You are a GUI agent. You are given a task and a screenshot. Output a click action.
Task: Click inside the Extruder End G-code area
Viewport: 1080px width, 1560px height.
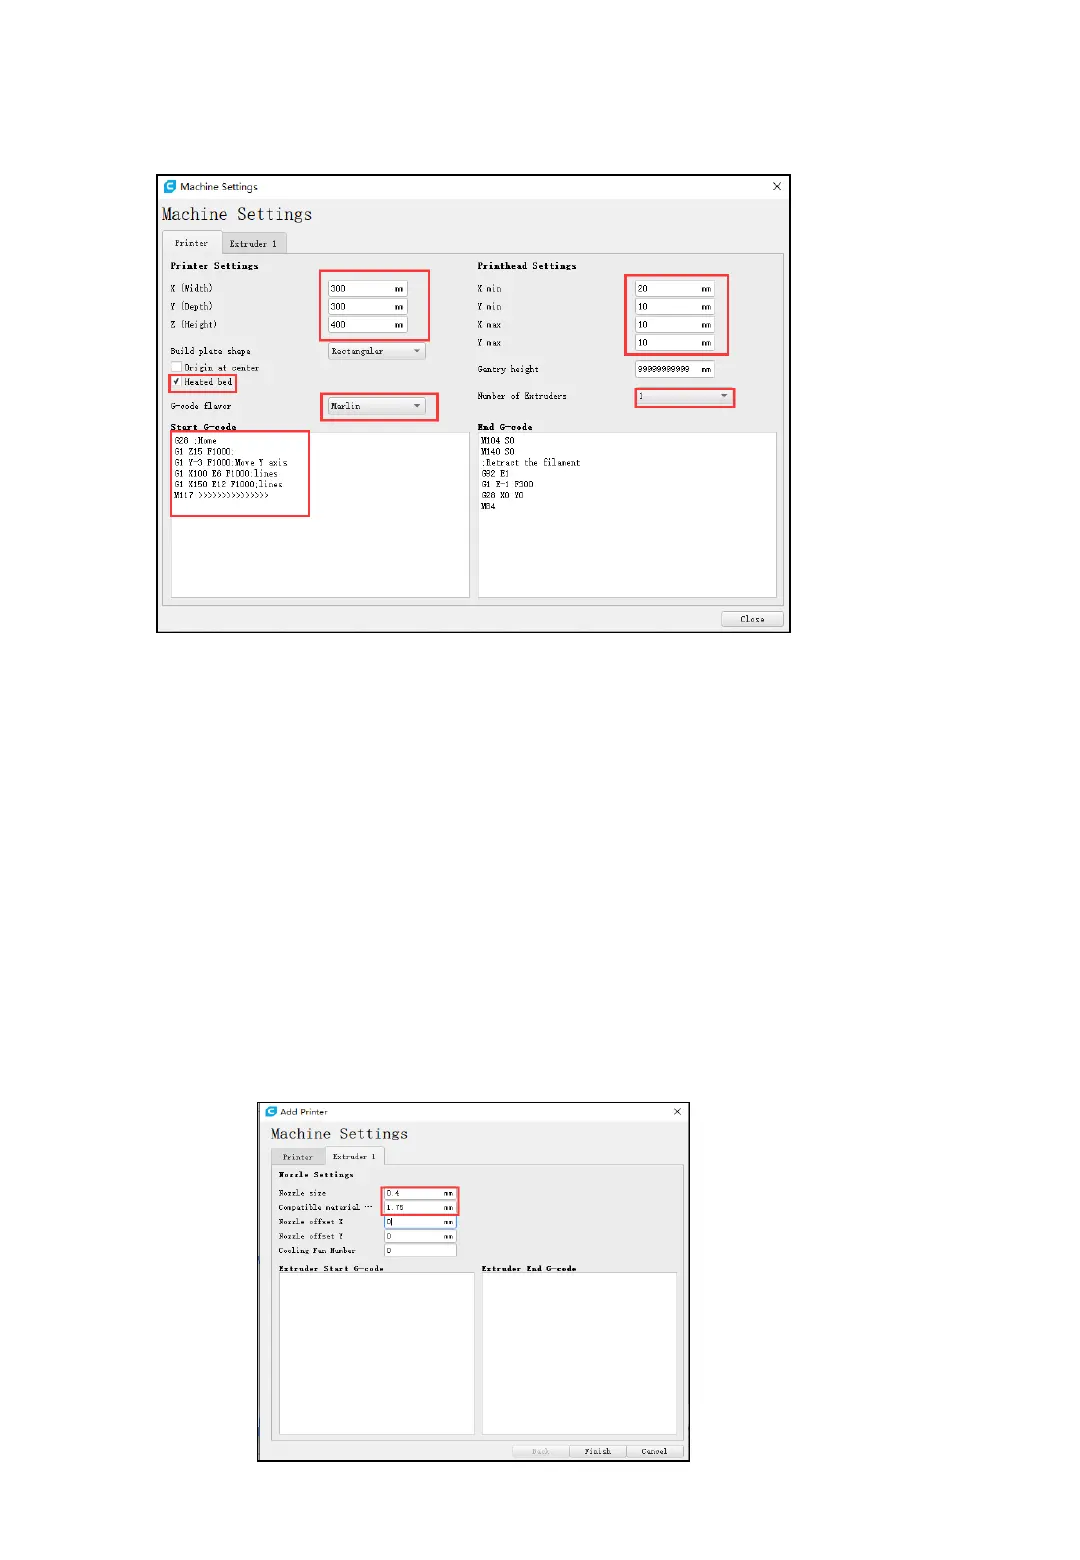tap(579, 1353)
